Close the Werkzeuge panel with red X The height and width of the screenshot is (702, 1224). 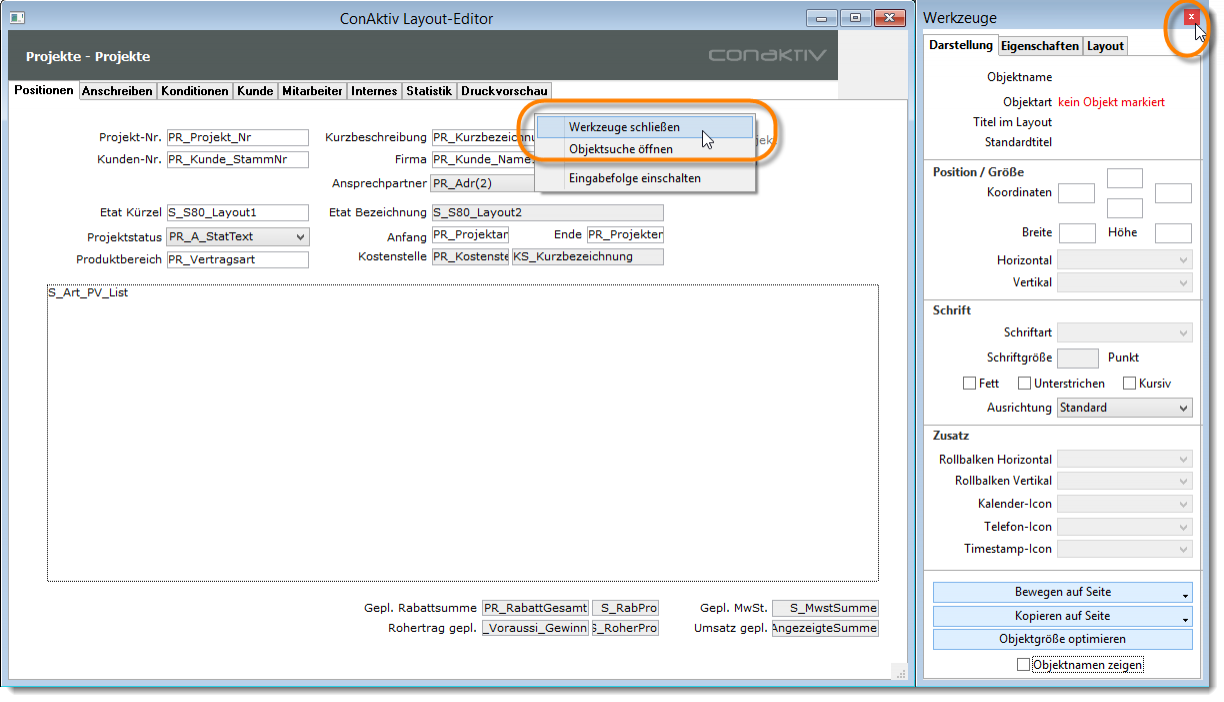pyautogui.click(x=1191, y=17)
